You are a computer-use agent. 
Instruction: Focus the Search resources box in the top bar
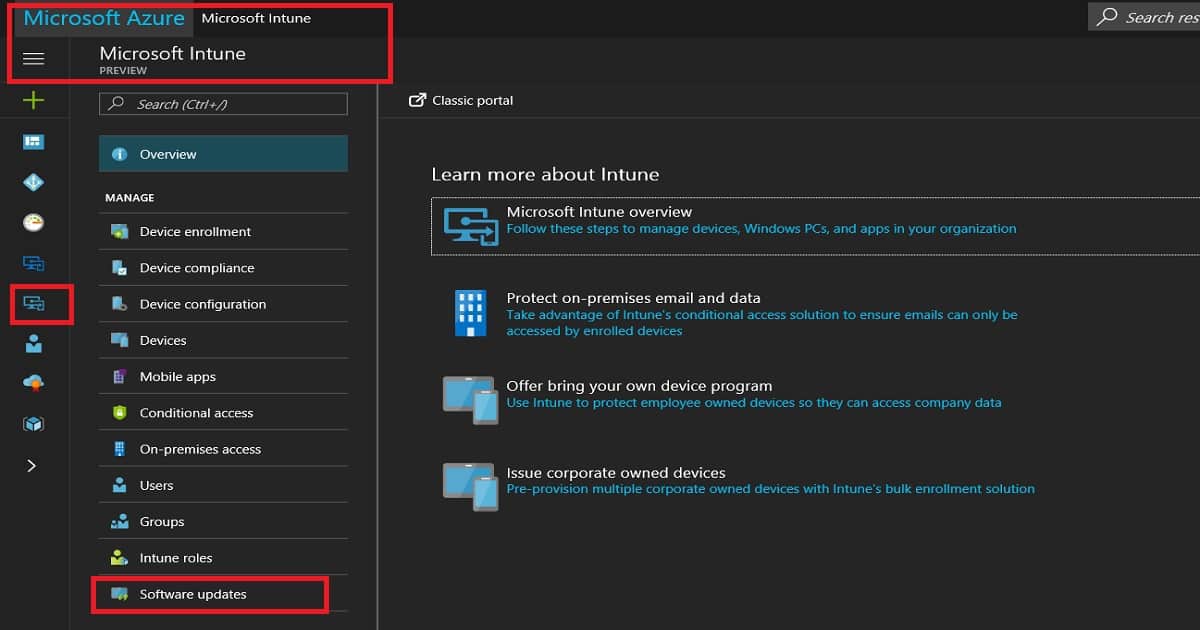(1144, 17)
